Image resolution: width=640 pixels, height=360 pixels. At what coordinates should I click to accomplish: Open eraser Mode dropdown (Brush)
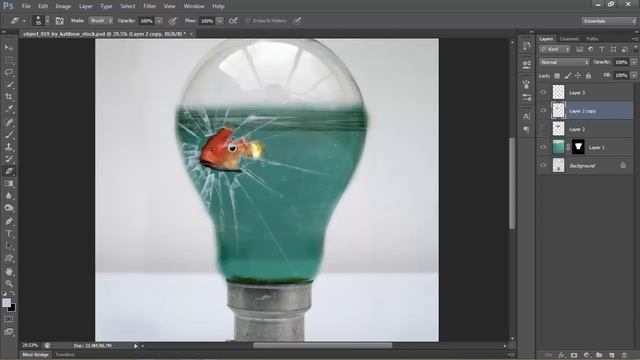pyautogui.click(x=101, y=20)
